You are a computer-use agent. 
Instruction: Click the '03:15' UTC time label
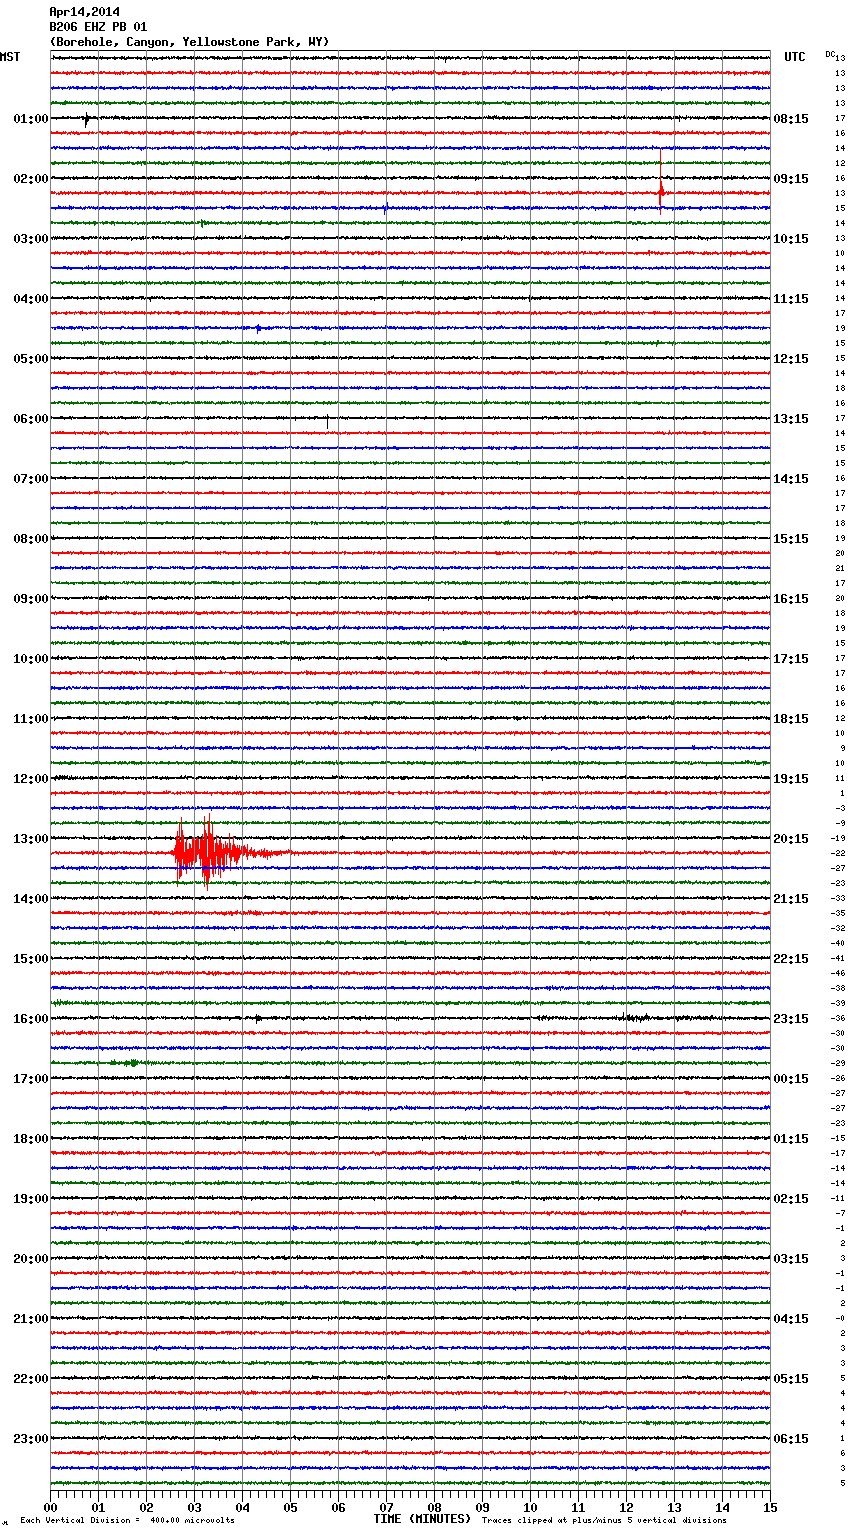click(791, 1259)
